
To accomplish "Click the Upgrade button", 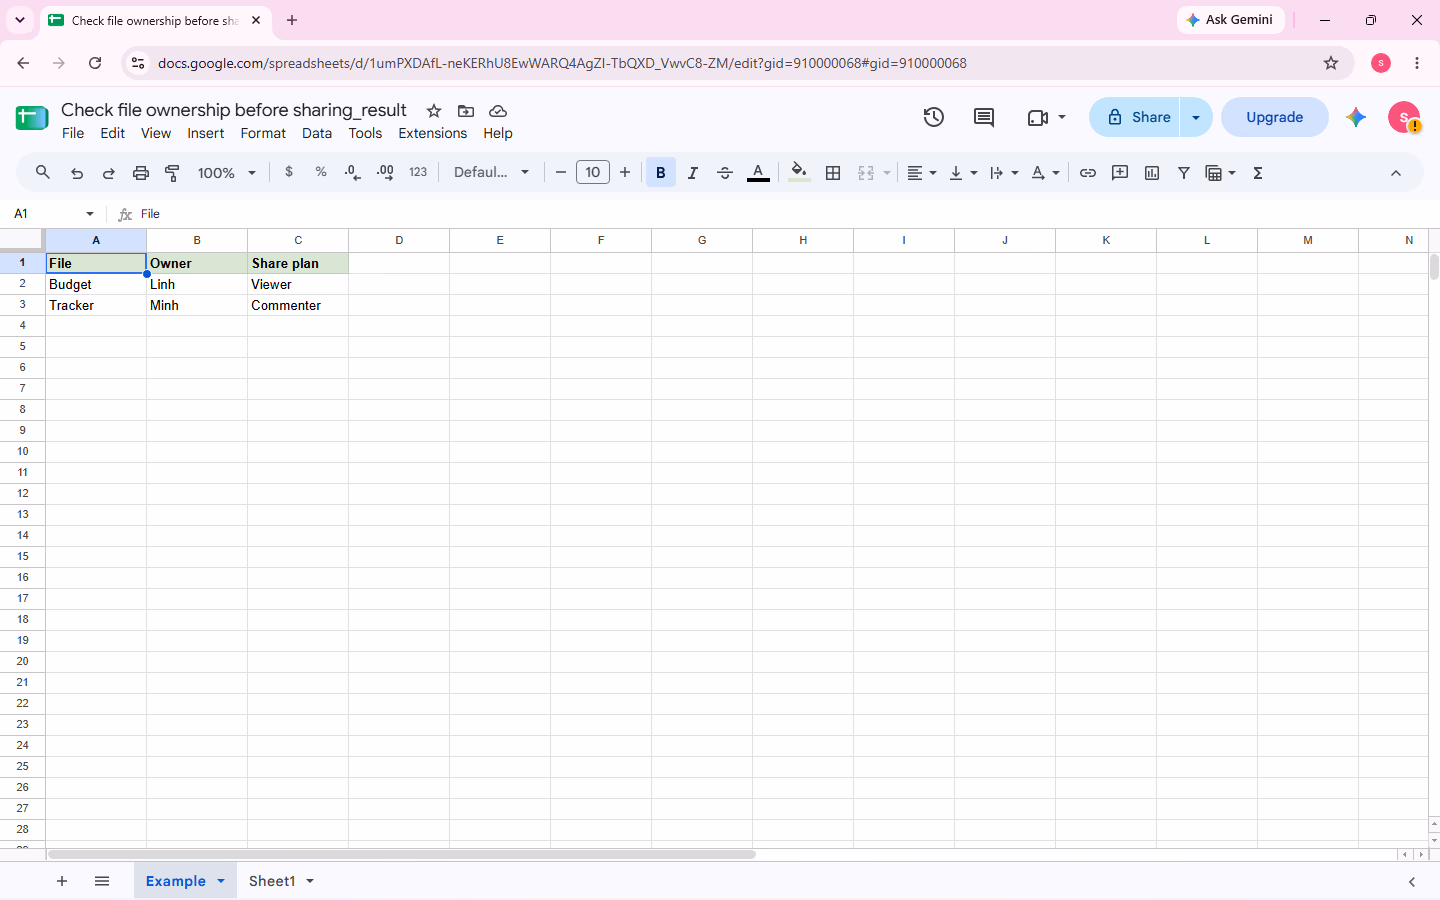I will click(1275, 117).
